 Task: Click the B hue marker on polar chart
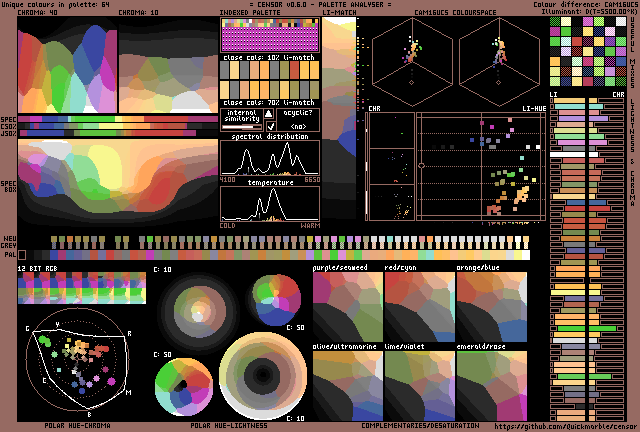(x=89, y=414)
